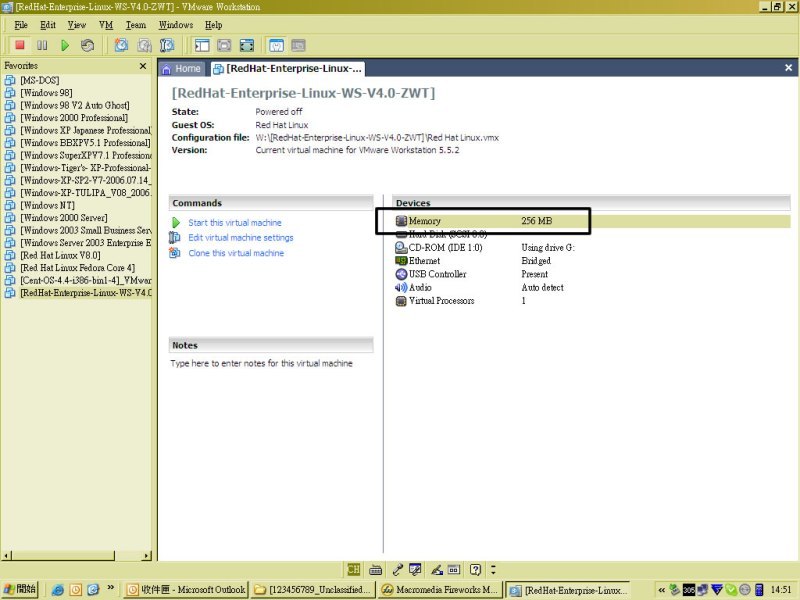Switch to Console view toolbar icon

pos(298,45)
